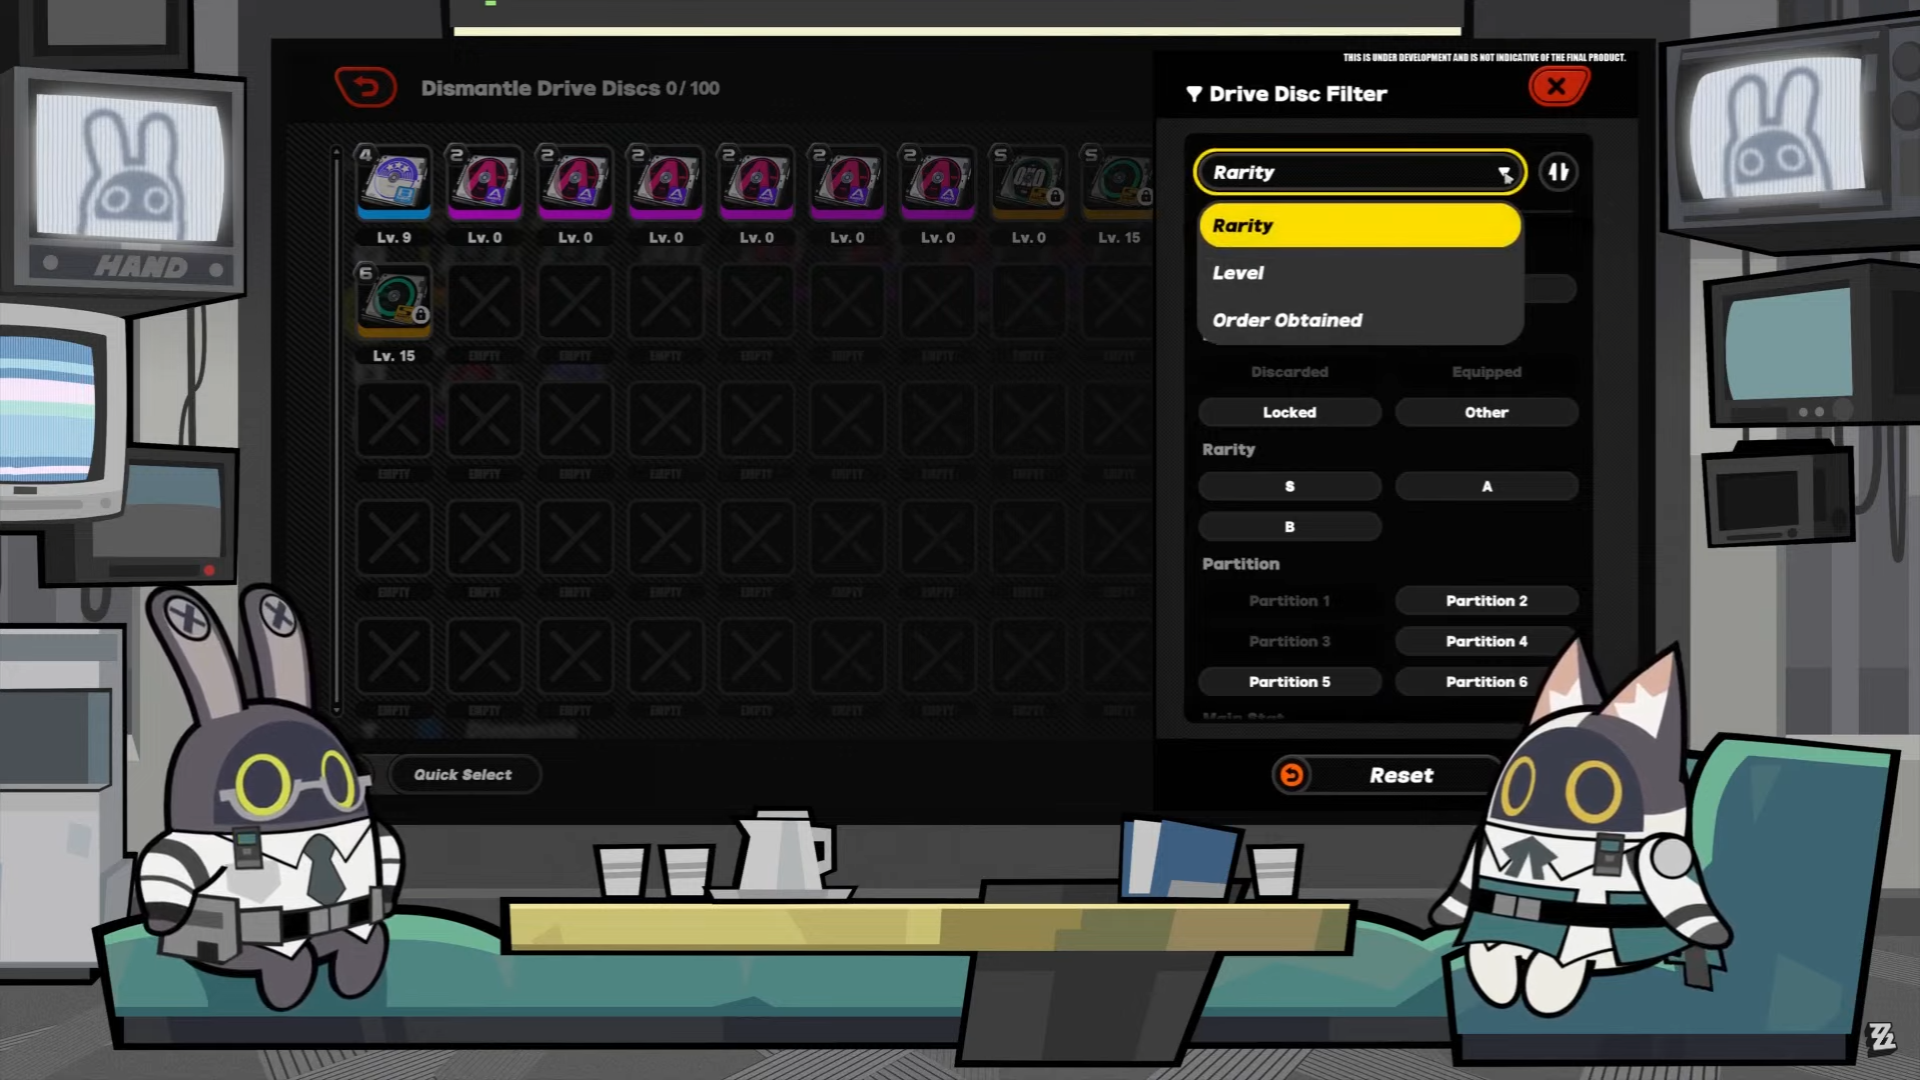
Task: Click the A rarity filter icon
Action: (1486, 487)
